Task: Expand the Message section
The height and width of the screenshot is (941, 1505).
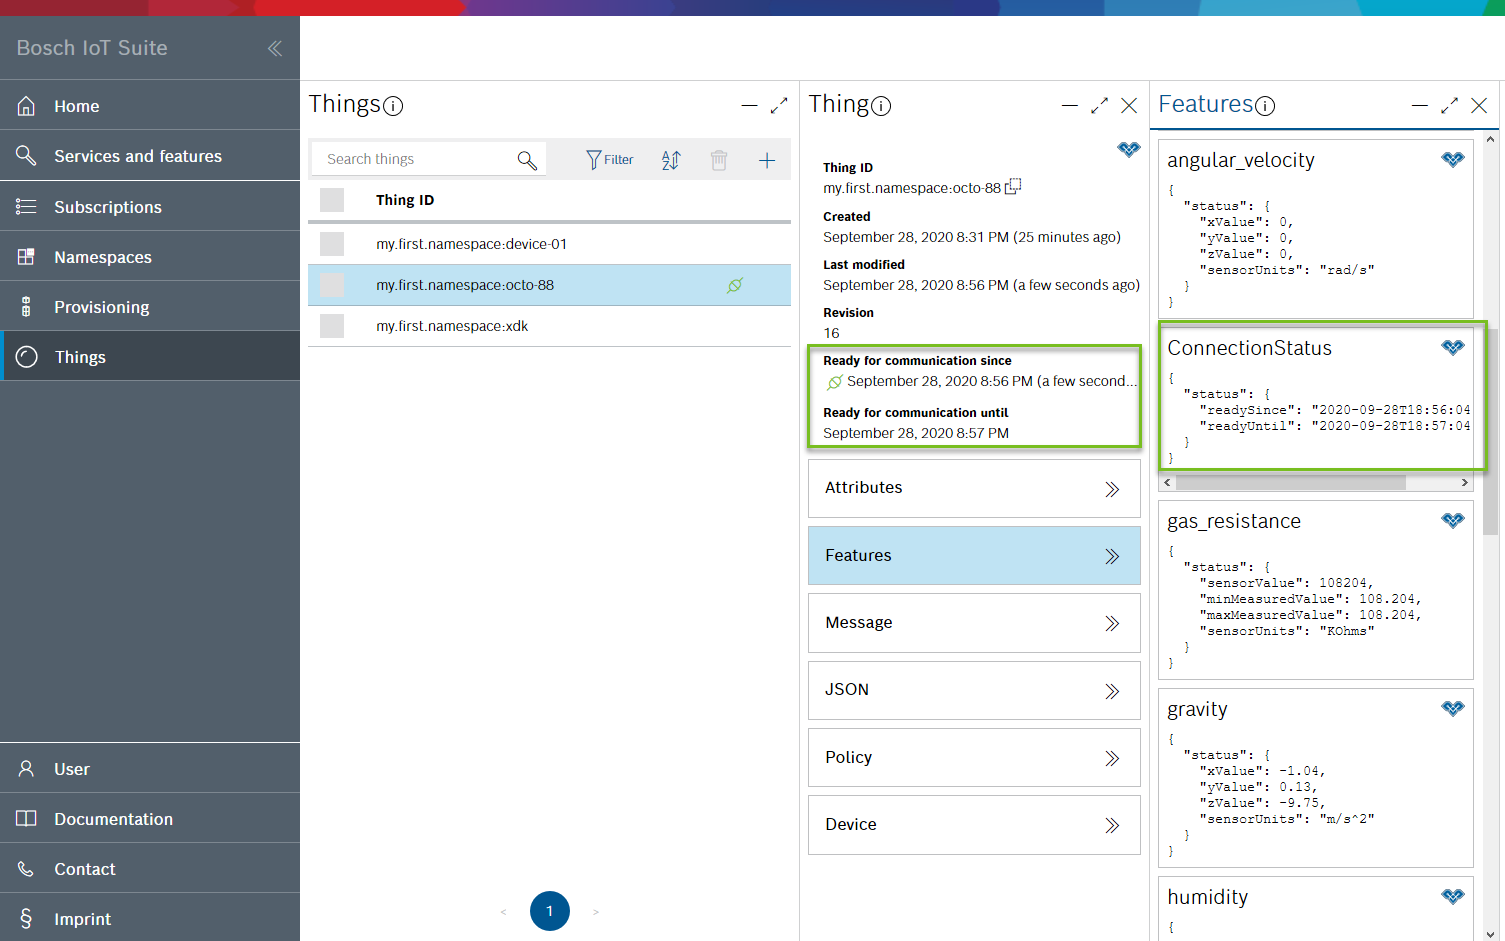Action: [974, 623]
